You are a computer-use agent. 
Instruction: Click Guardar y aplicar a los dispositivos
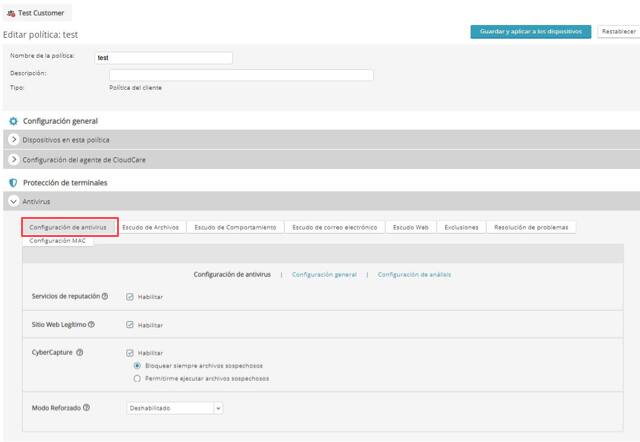pyautogui.click(x=530, y=32)
